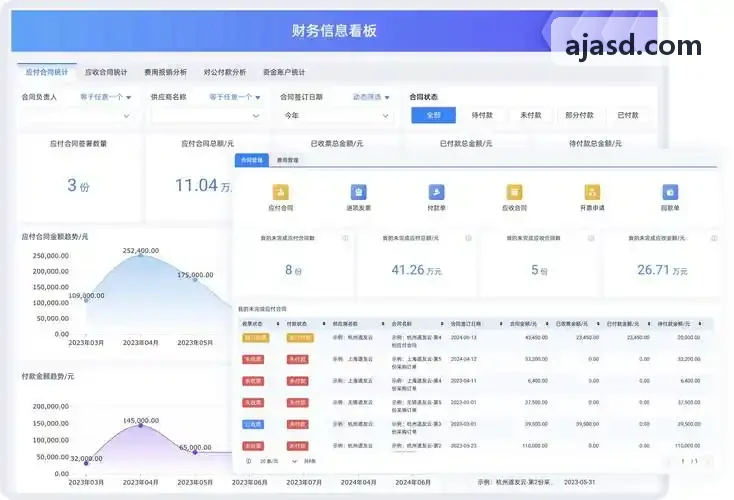Select 未付款 contract status filter
This screenshot has width=734, height=500.
[530, 115]
